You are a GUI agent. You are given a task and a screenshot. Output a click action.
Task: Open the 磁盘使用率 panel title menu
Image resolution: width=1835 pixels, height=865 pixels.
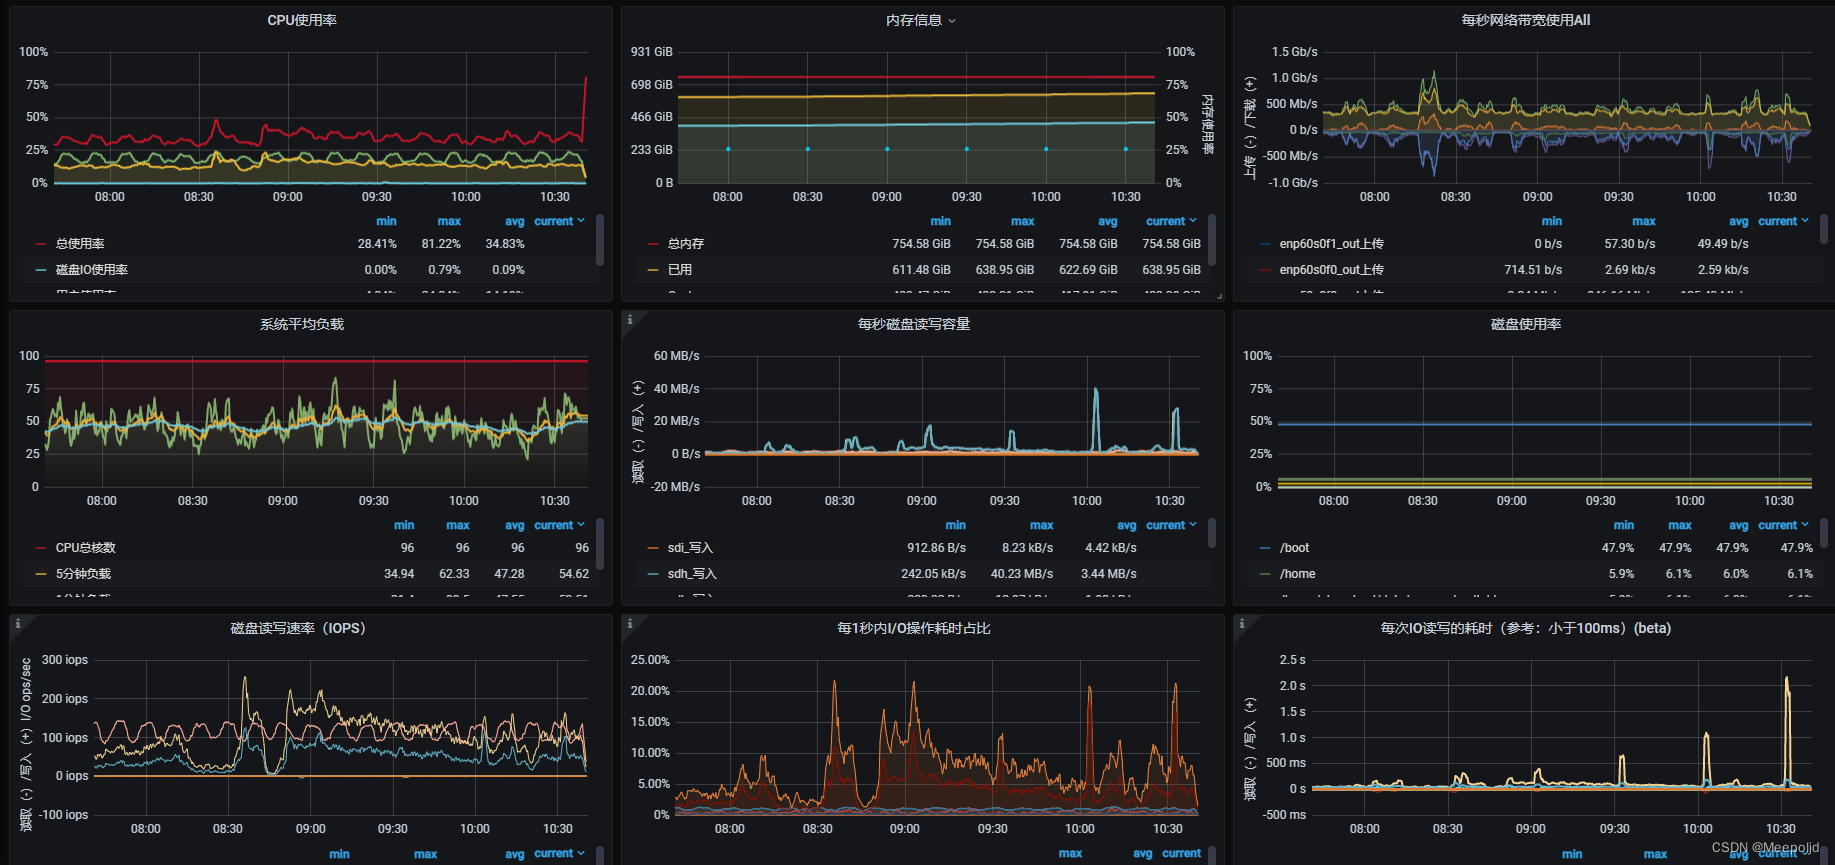coord(1526,324)
